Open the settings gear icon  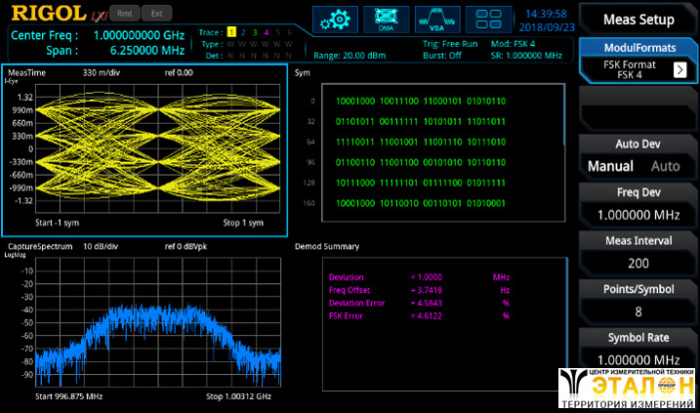336,20
